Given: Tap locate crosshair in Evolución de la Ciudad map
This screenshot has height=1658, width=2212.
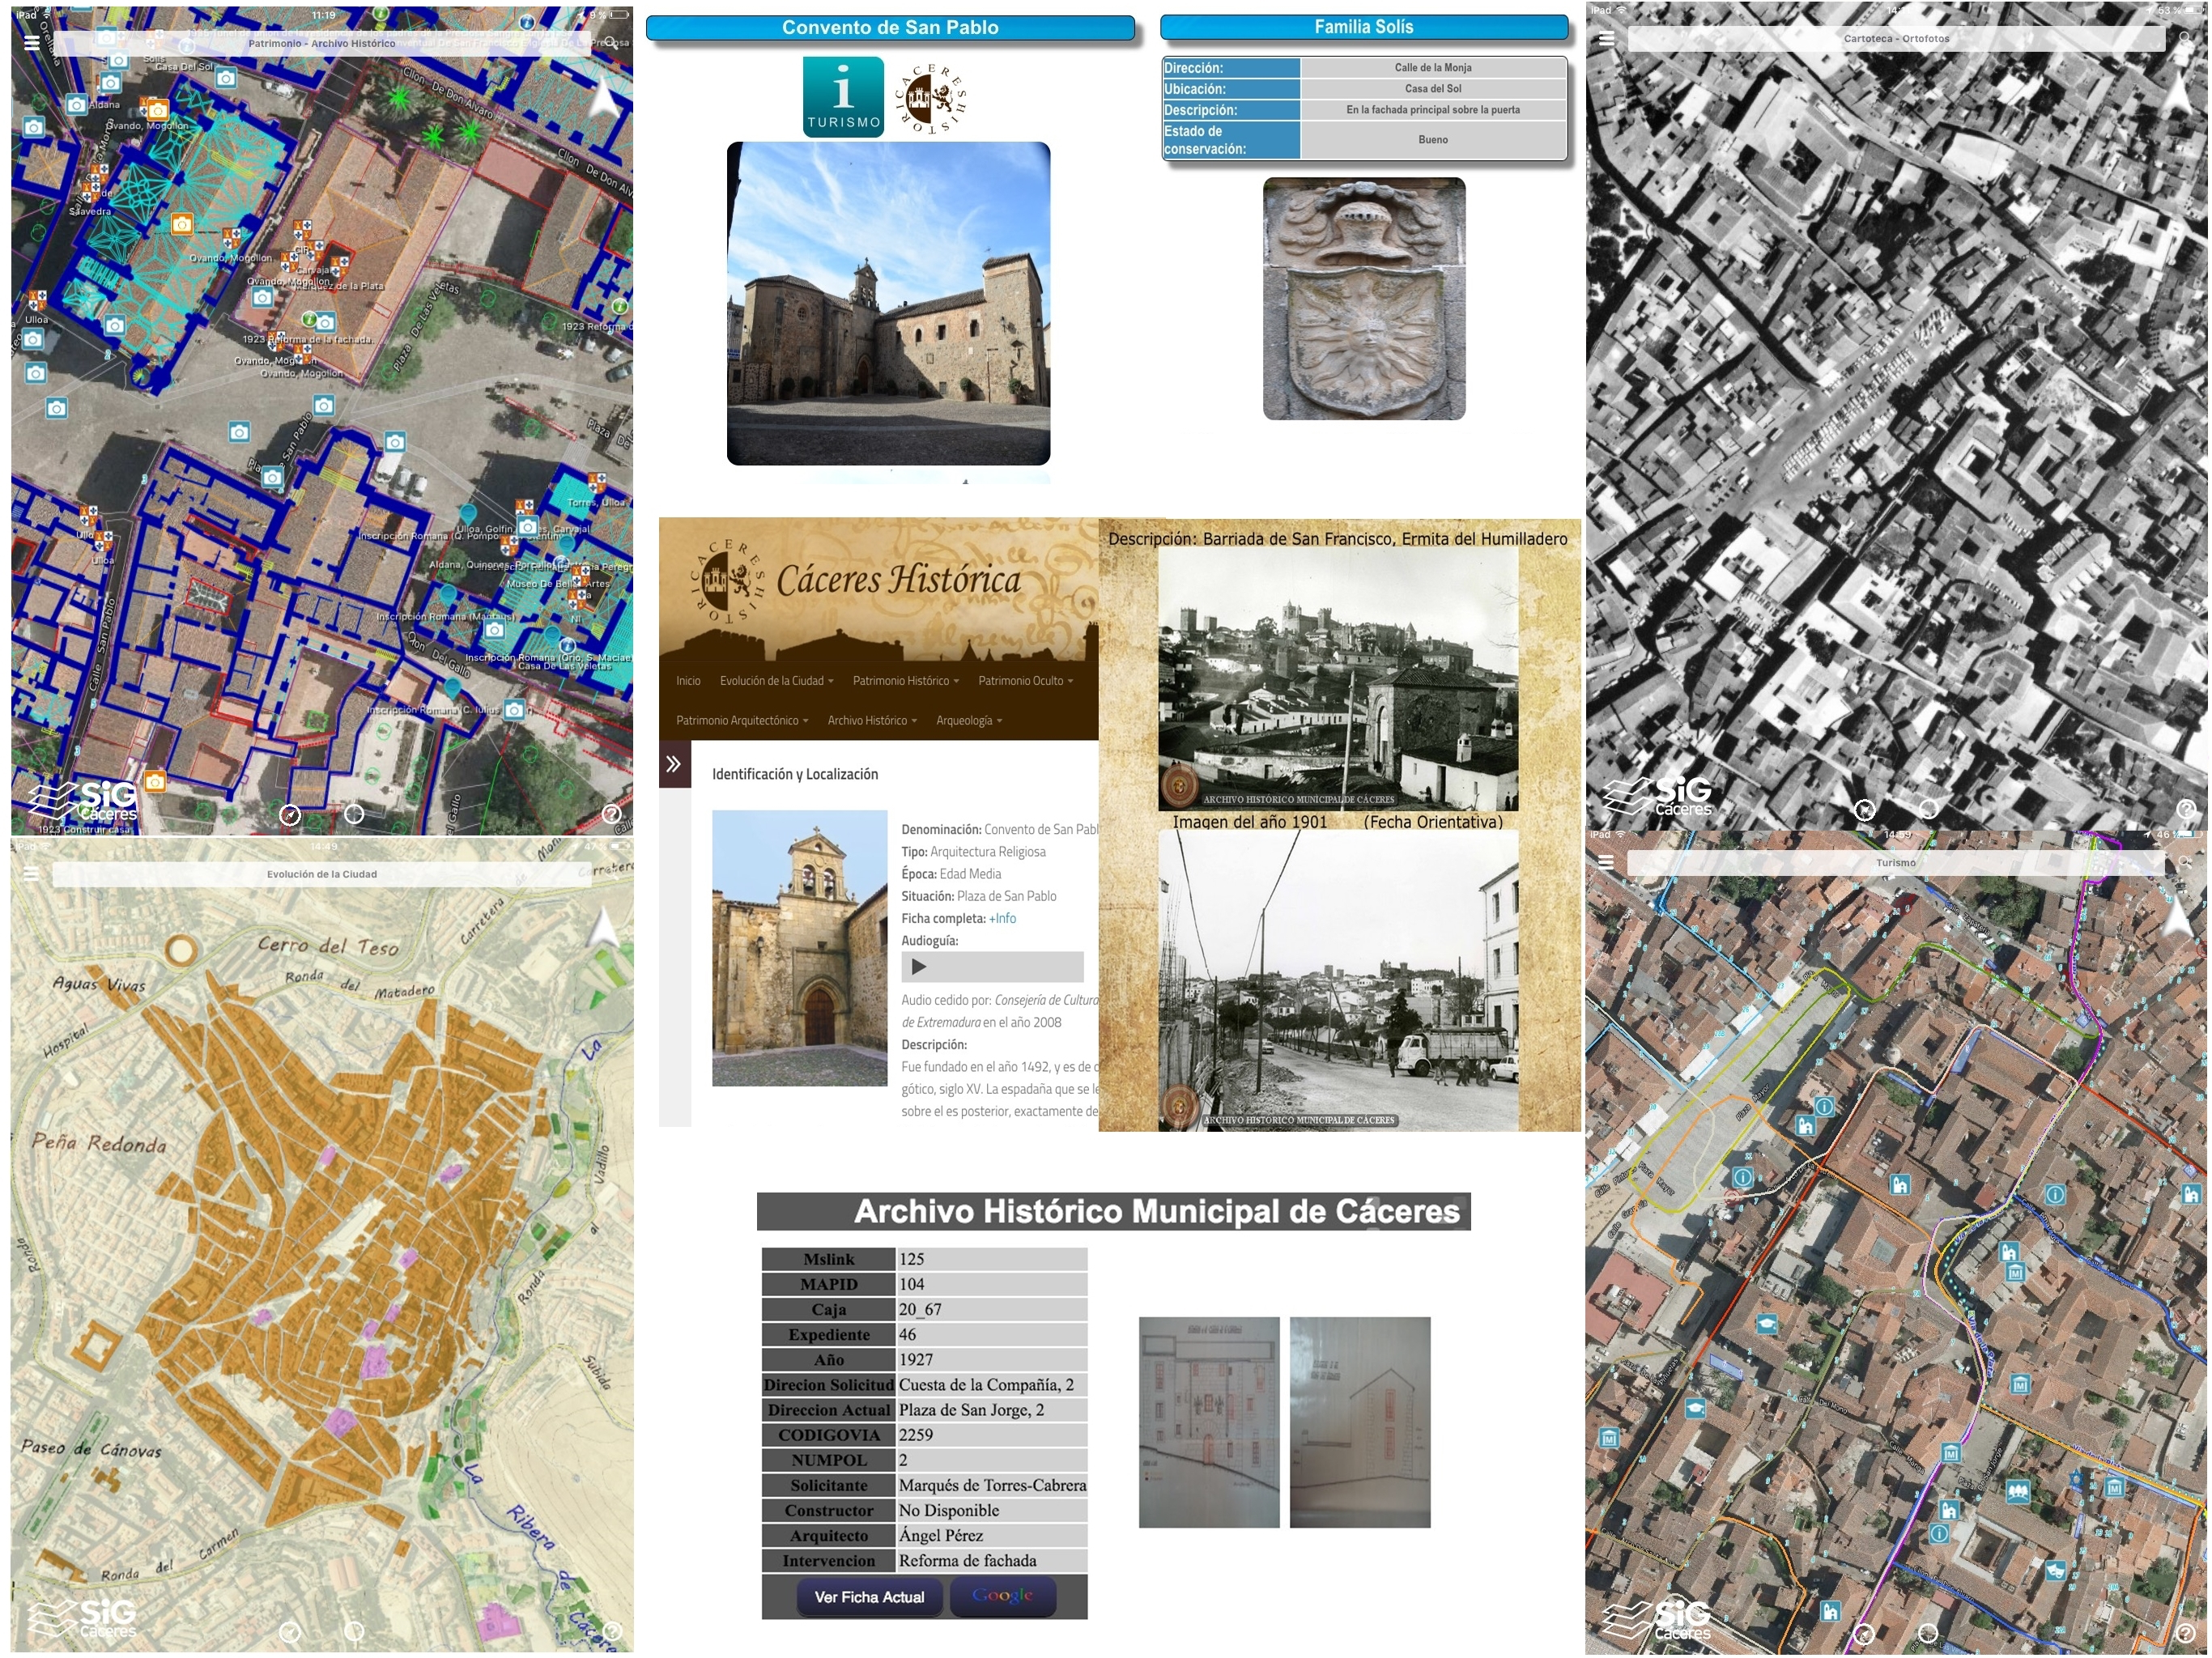Looking at the screenshot, I should (x=354, y=1631).
